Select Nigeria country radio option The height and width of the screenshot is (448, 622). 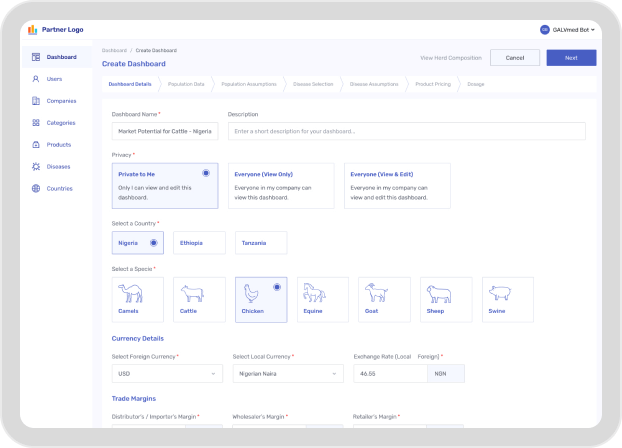(153, 242)
